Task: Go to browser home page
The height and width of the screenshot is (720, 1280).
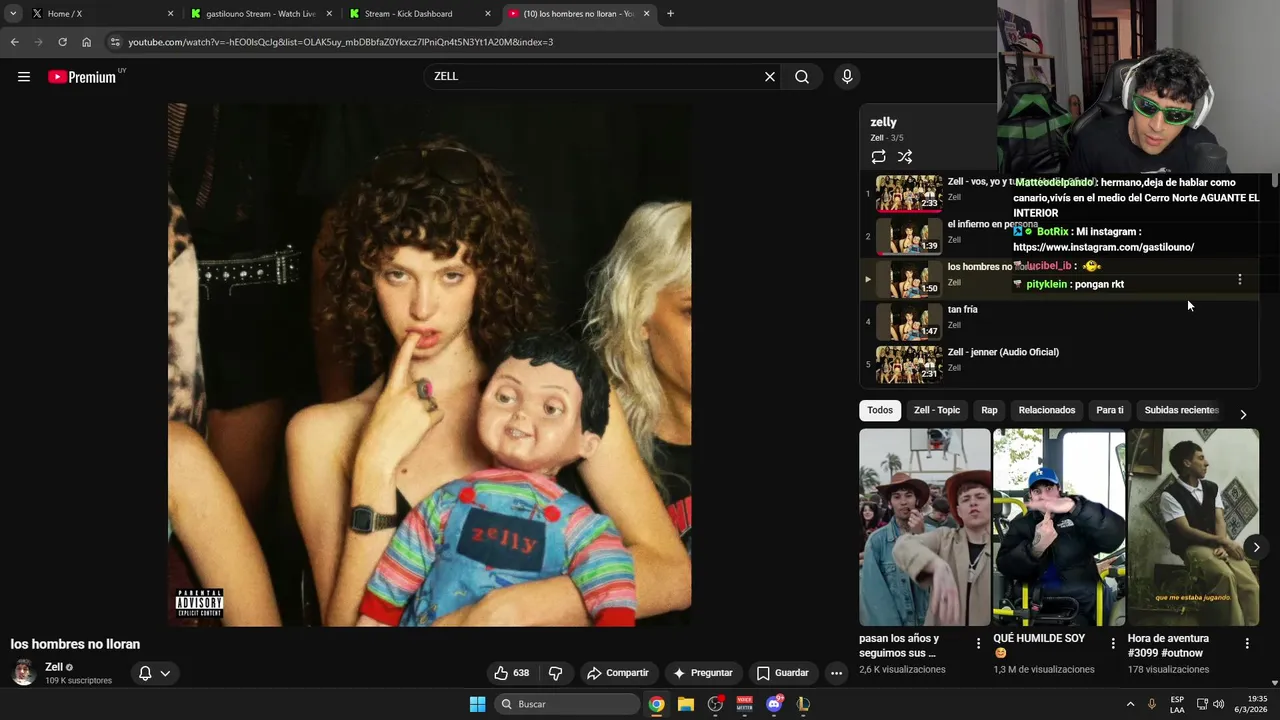Action: [86, 42]
